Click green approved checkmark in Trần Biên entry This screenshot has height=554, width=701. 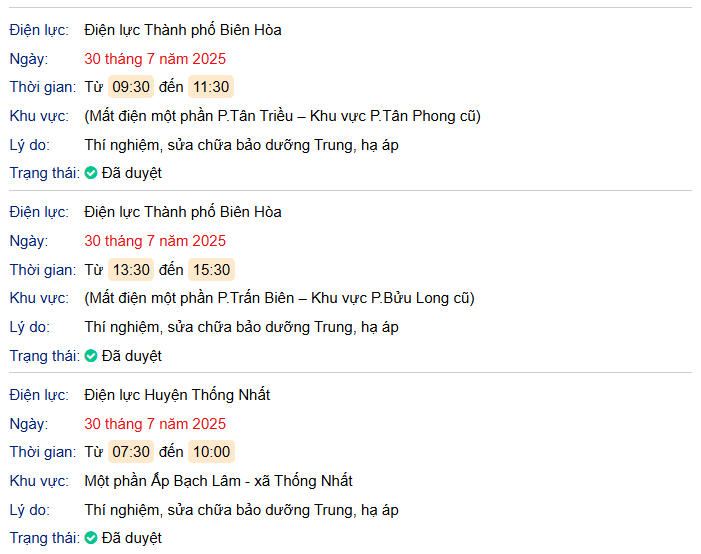91,355
